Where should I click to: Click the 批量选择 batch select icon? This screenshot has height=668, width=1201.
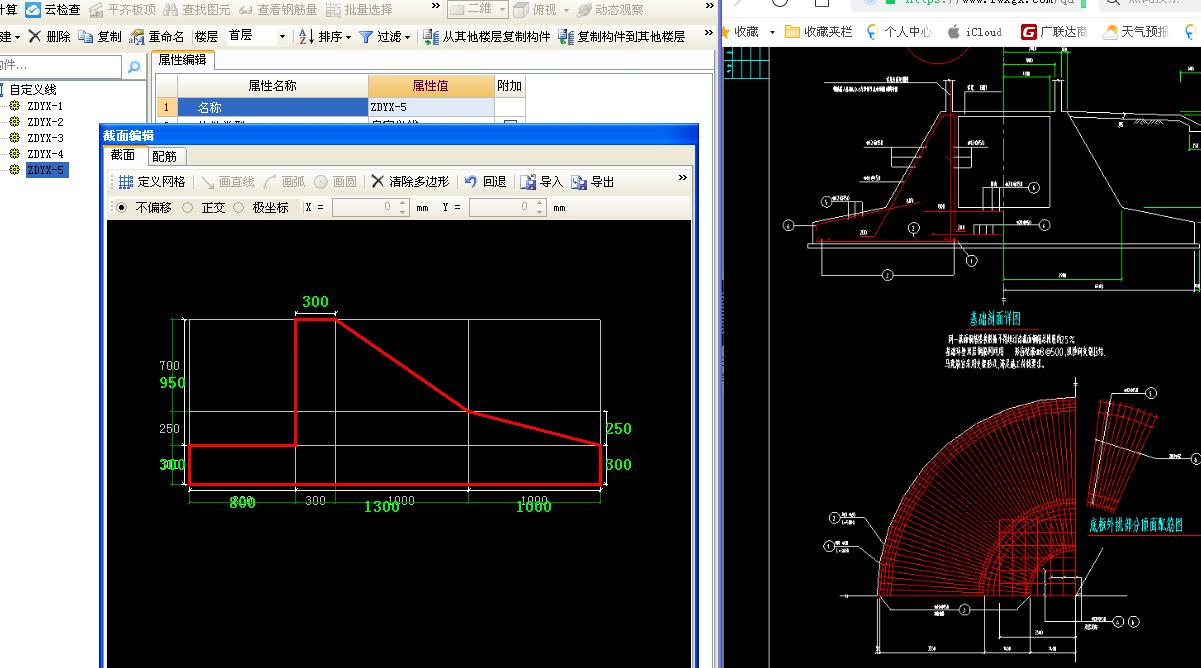[x=333, y=10]
